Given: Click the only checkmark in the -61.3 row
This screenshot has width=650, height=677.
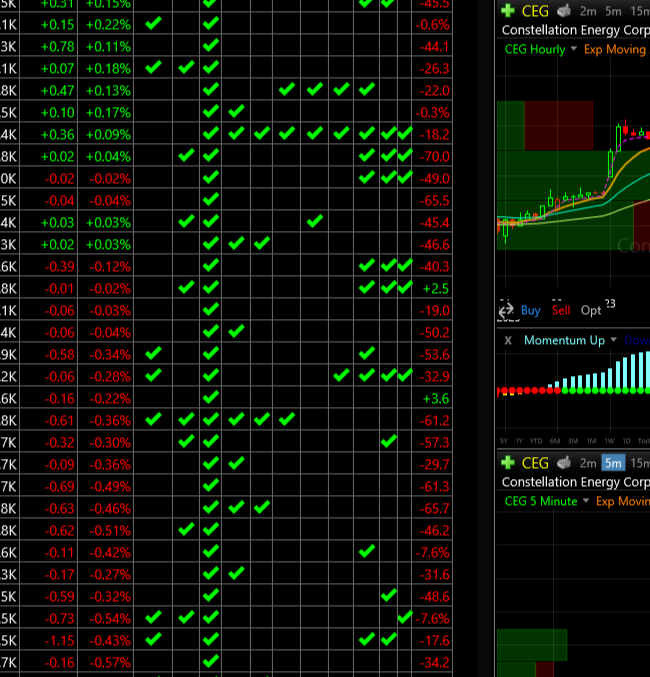Looking at the screenshot, I should tap(211, 485).
